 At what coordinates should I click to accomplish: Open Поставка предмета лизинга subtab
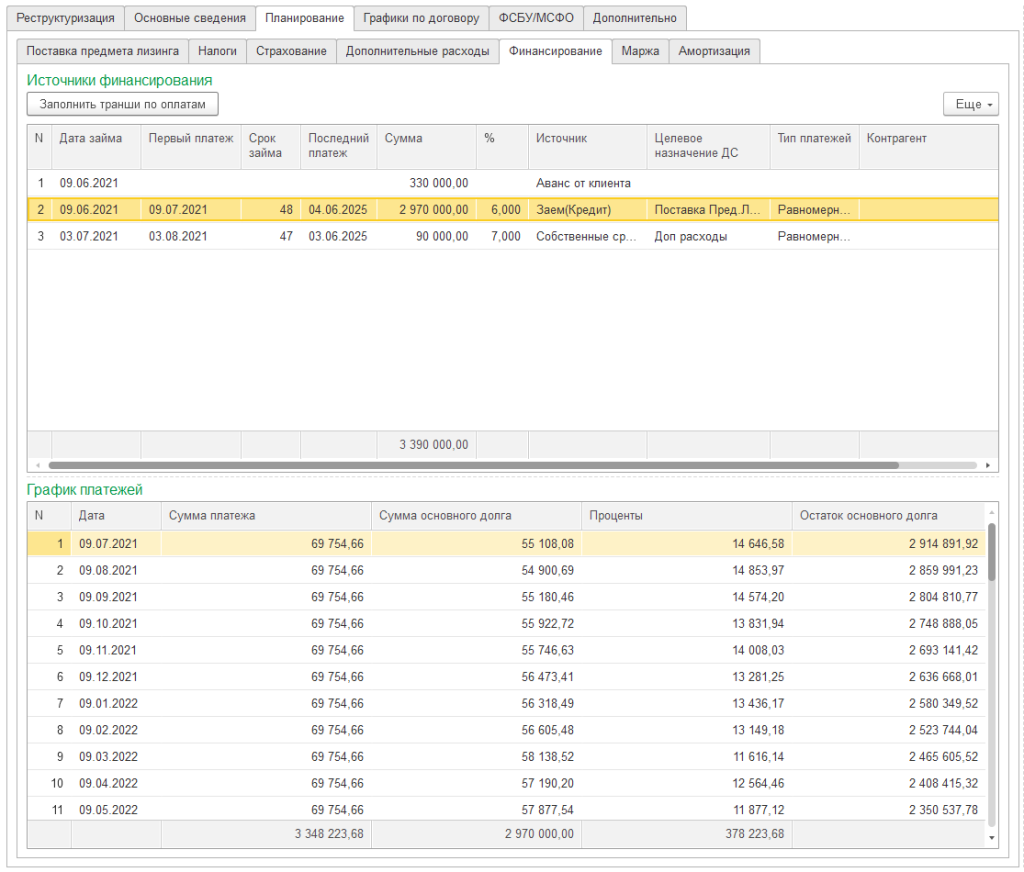[x=103, y=51]
